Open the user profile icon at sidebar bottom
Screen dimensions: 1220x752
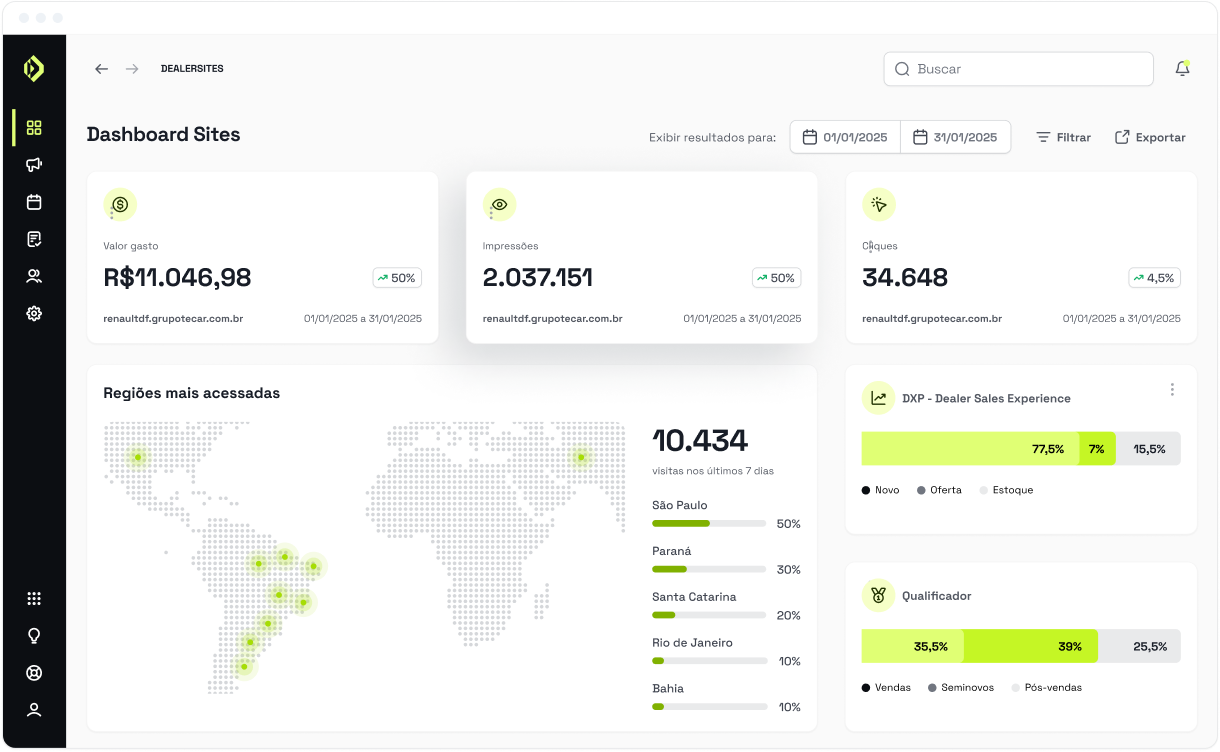click(34, 710)
